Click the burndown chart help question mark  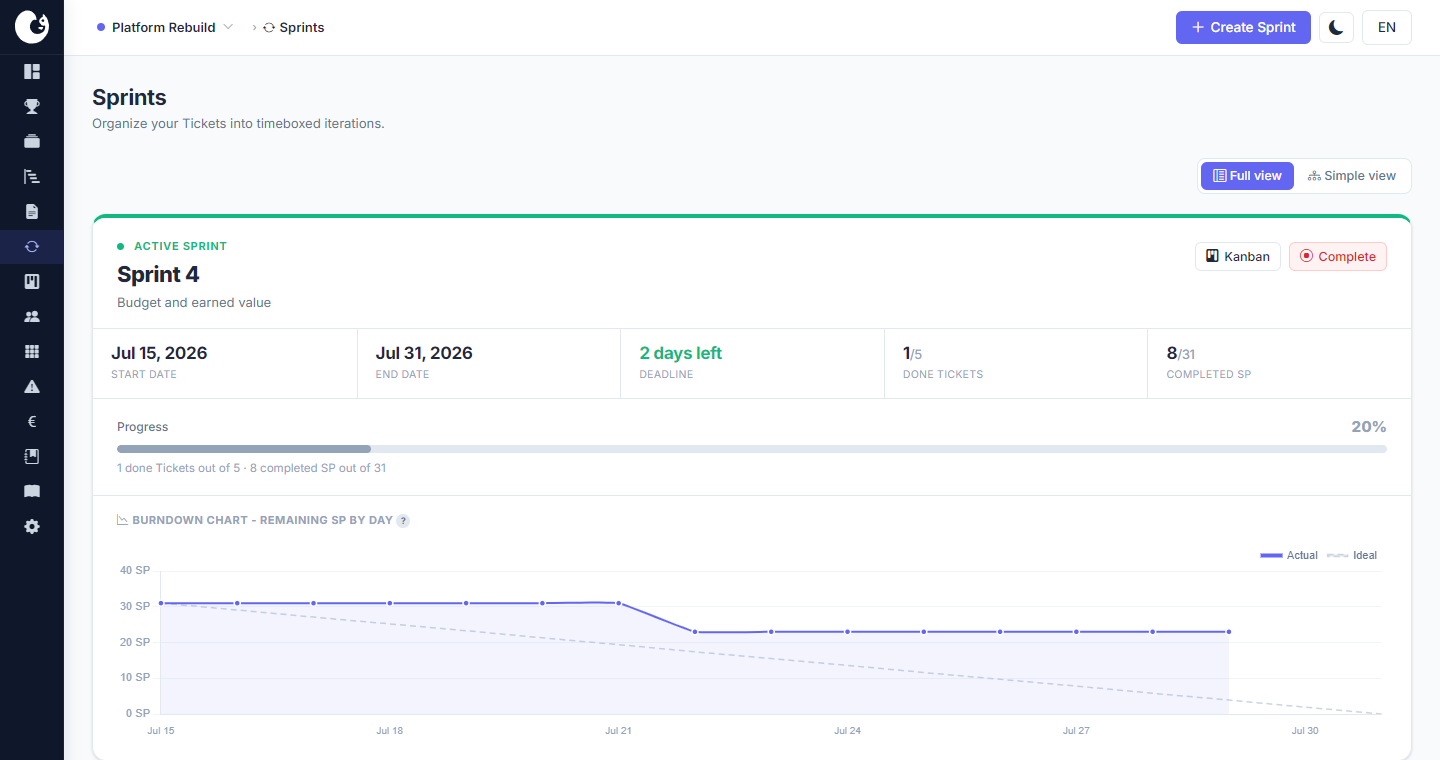[403, 521]
